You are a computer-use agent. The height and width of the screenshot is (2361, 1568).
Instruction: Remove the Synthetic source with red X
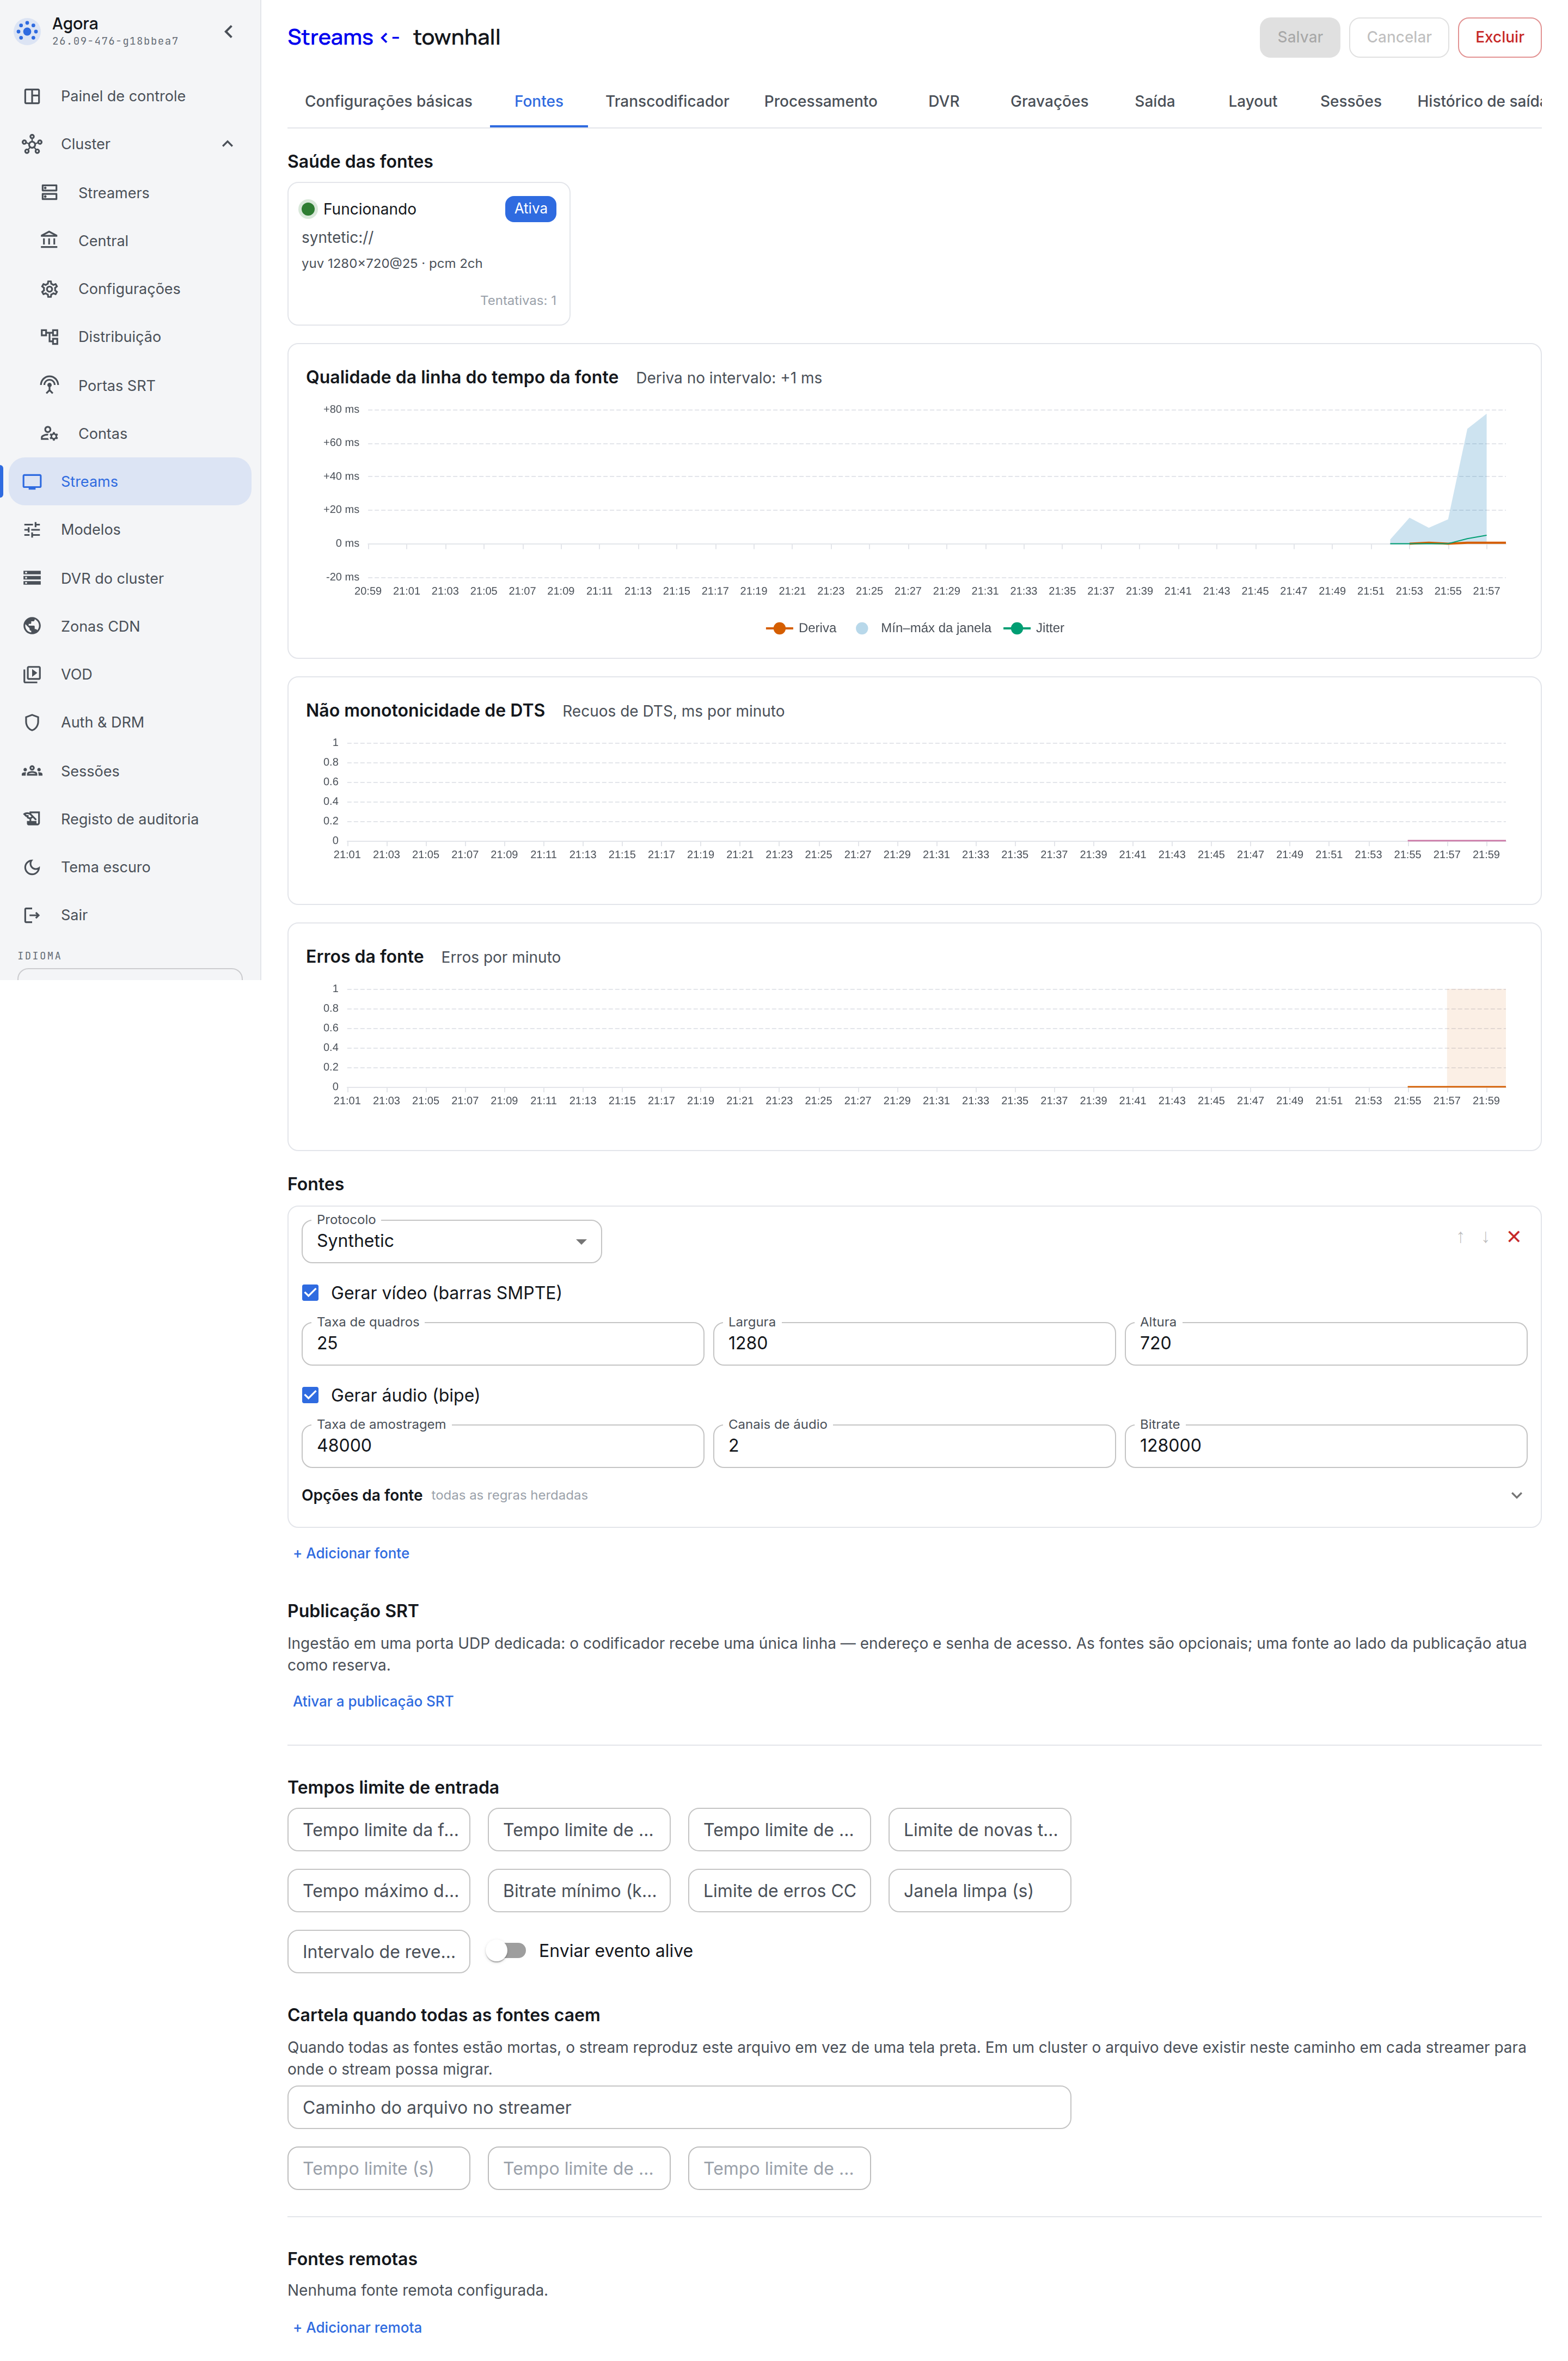[1514, 1237]
